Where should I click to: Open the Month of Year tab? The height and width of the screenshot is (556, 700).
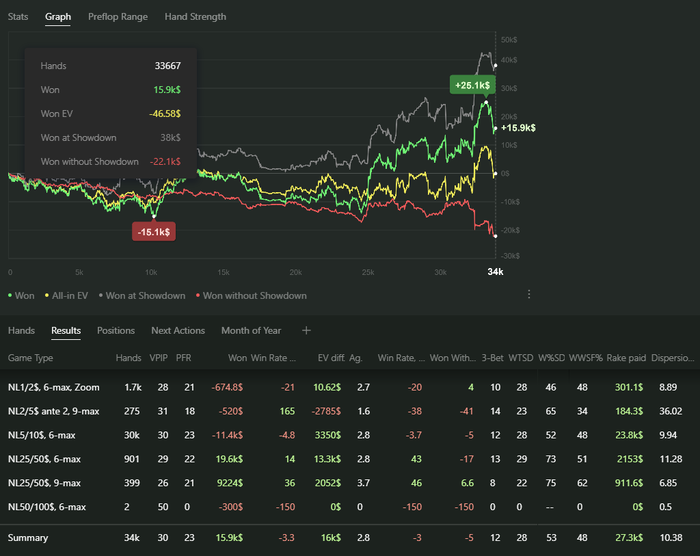[251, 331]
